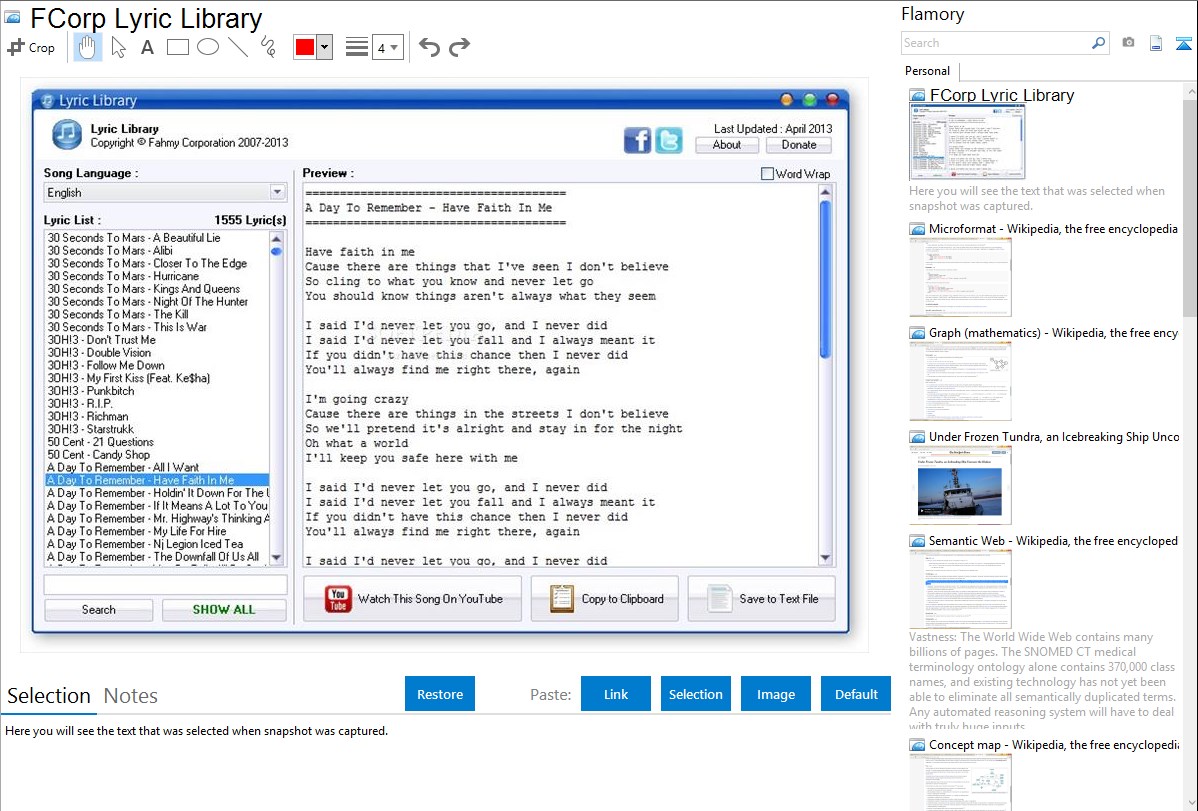This screenshot has width=1198, height=811.
Task: Click the Lyric Library music note logo
Action: click(67, 135)
